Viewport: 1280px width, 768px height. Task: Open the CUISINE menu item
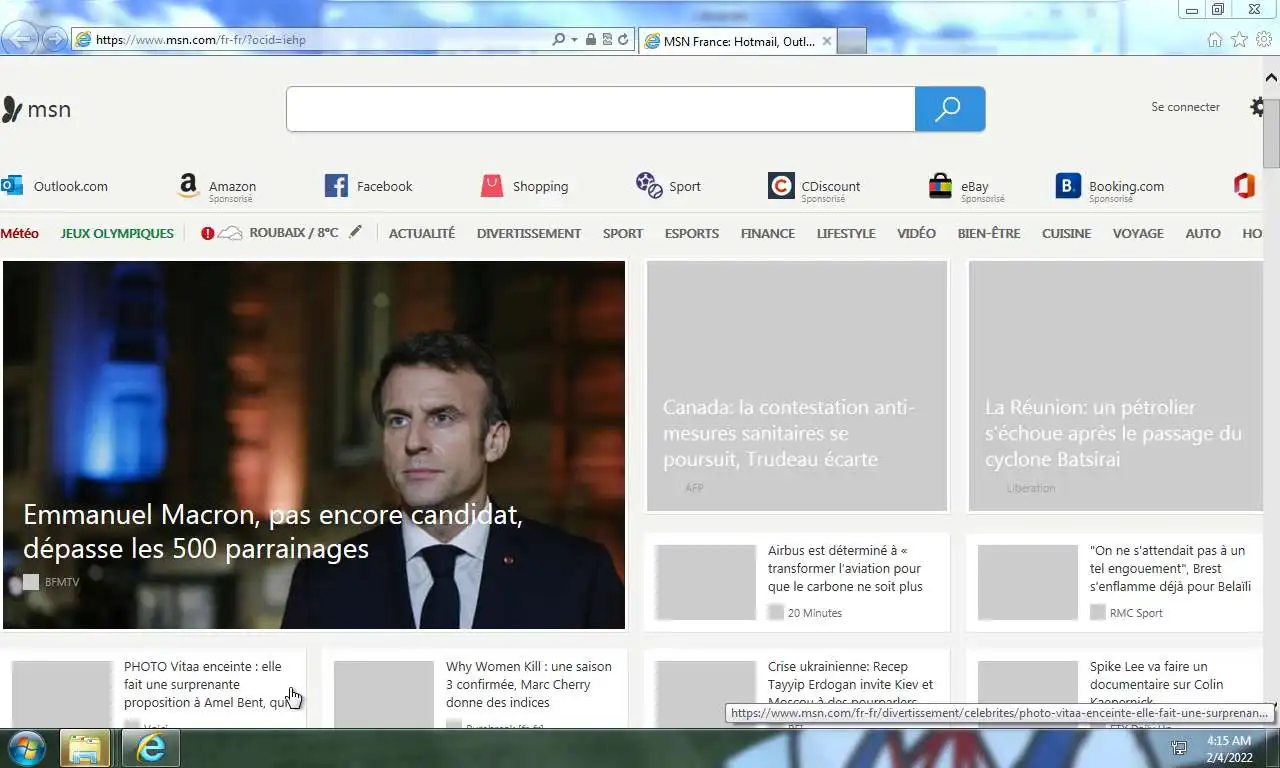click(x=1067, y=233)
